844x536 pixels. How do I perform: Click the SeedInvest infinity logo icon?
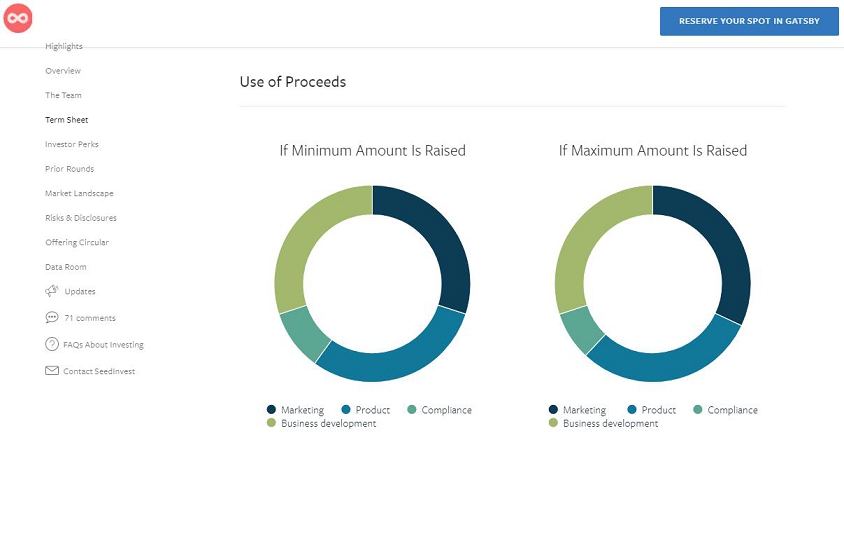point(19,19)
